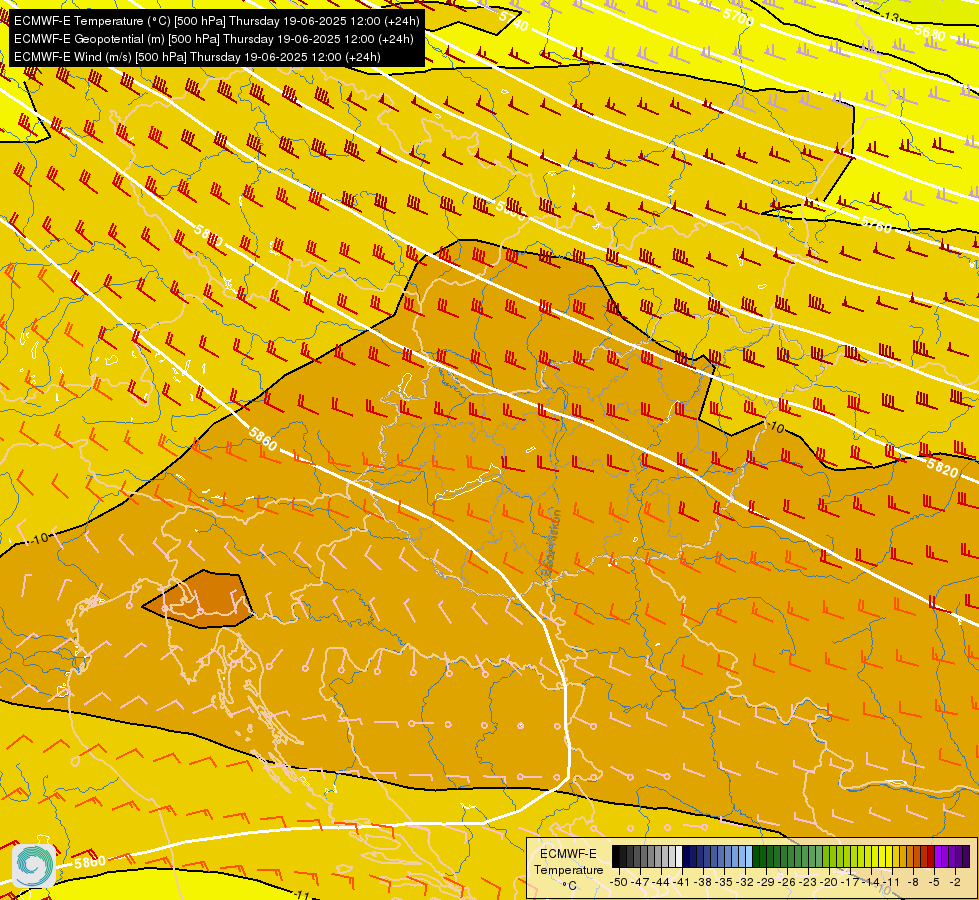Click the '-23' legend scale value
The image size is (979, 900).
pyautogui.click(x=808, y=882)
